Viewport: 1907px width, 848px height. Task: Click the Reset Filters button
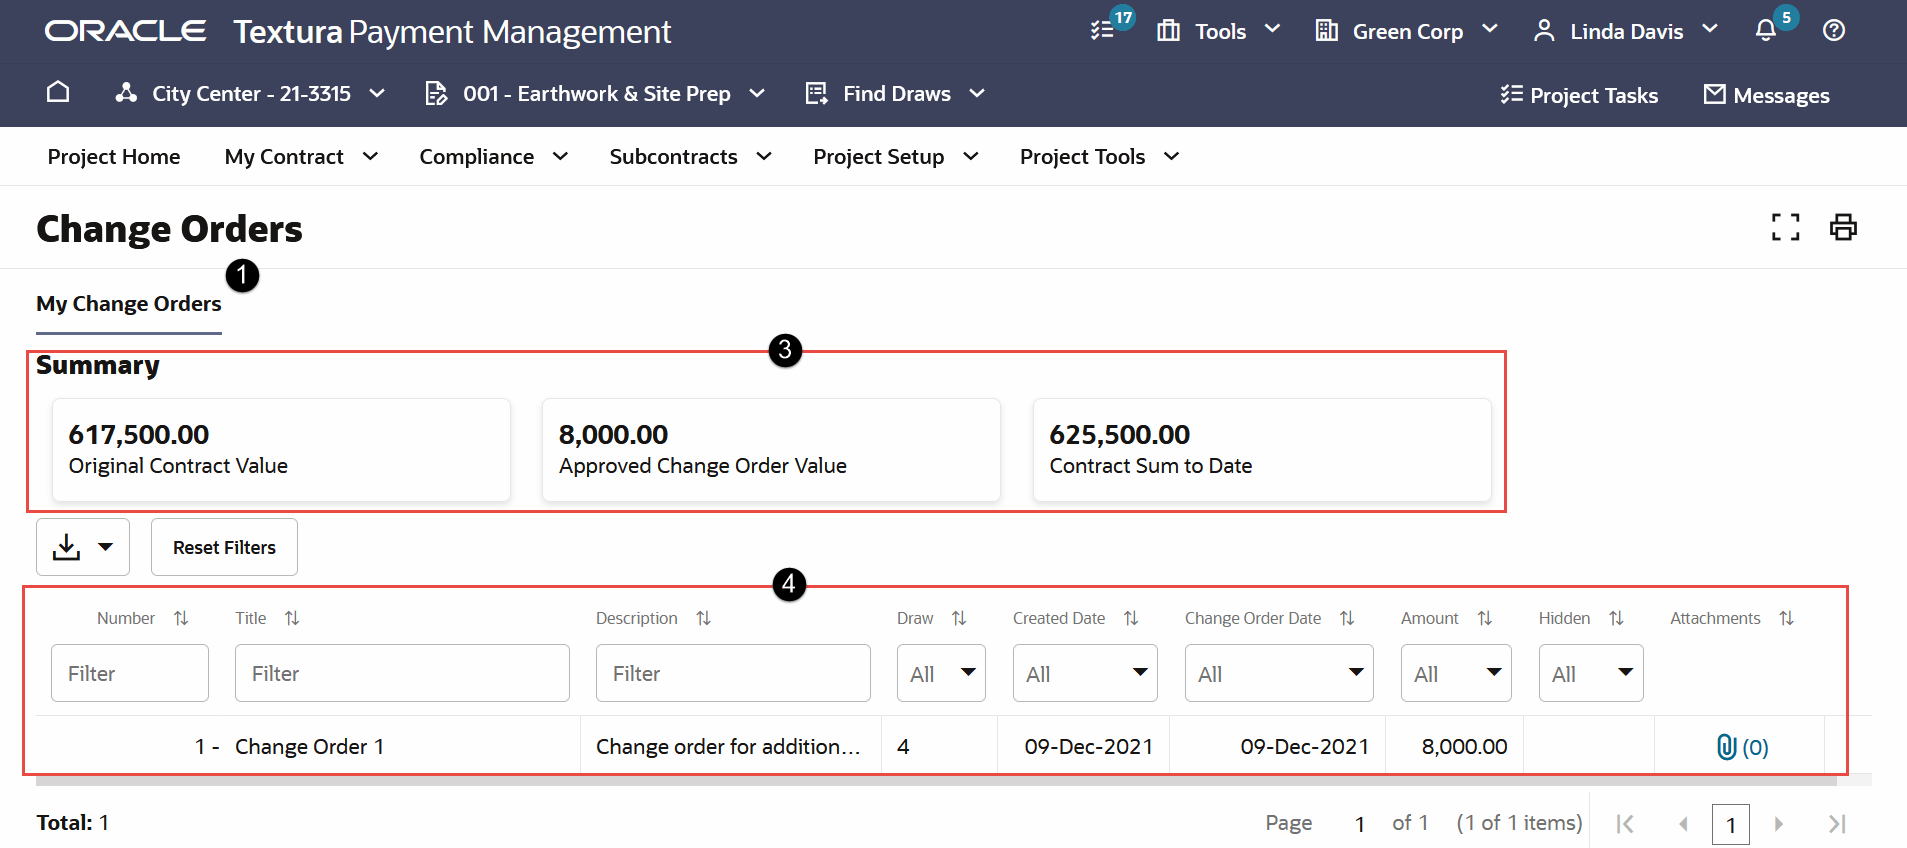(x=224, y=547)
